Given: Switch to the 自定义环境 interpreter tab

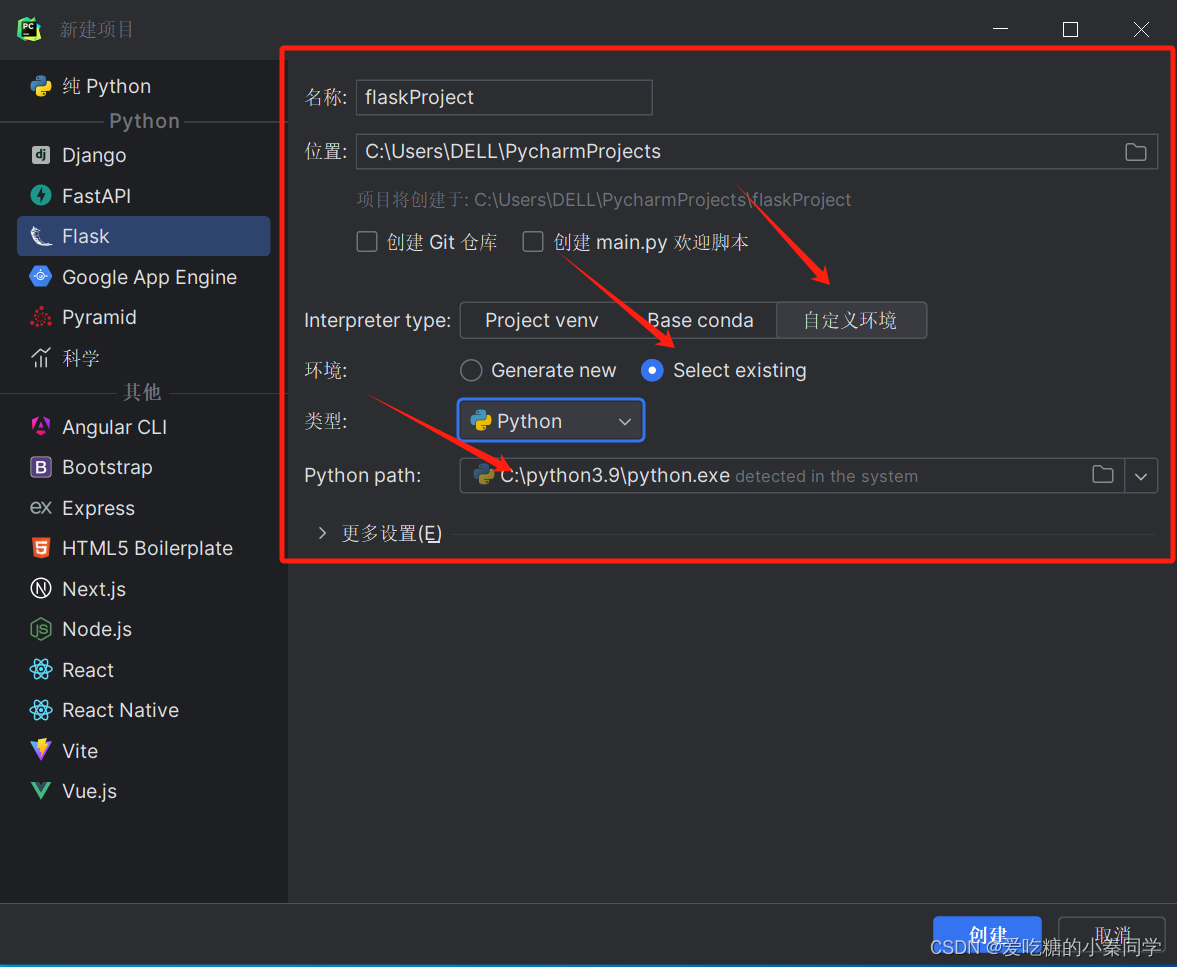Looking at the screenshot, I should (850, 321).
